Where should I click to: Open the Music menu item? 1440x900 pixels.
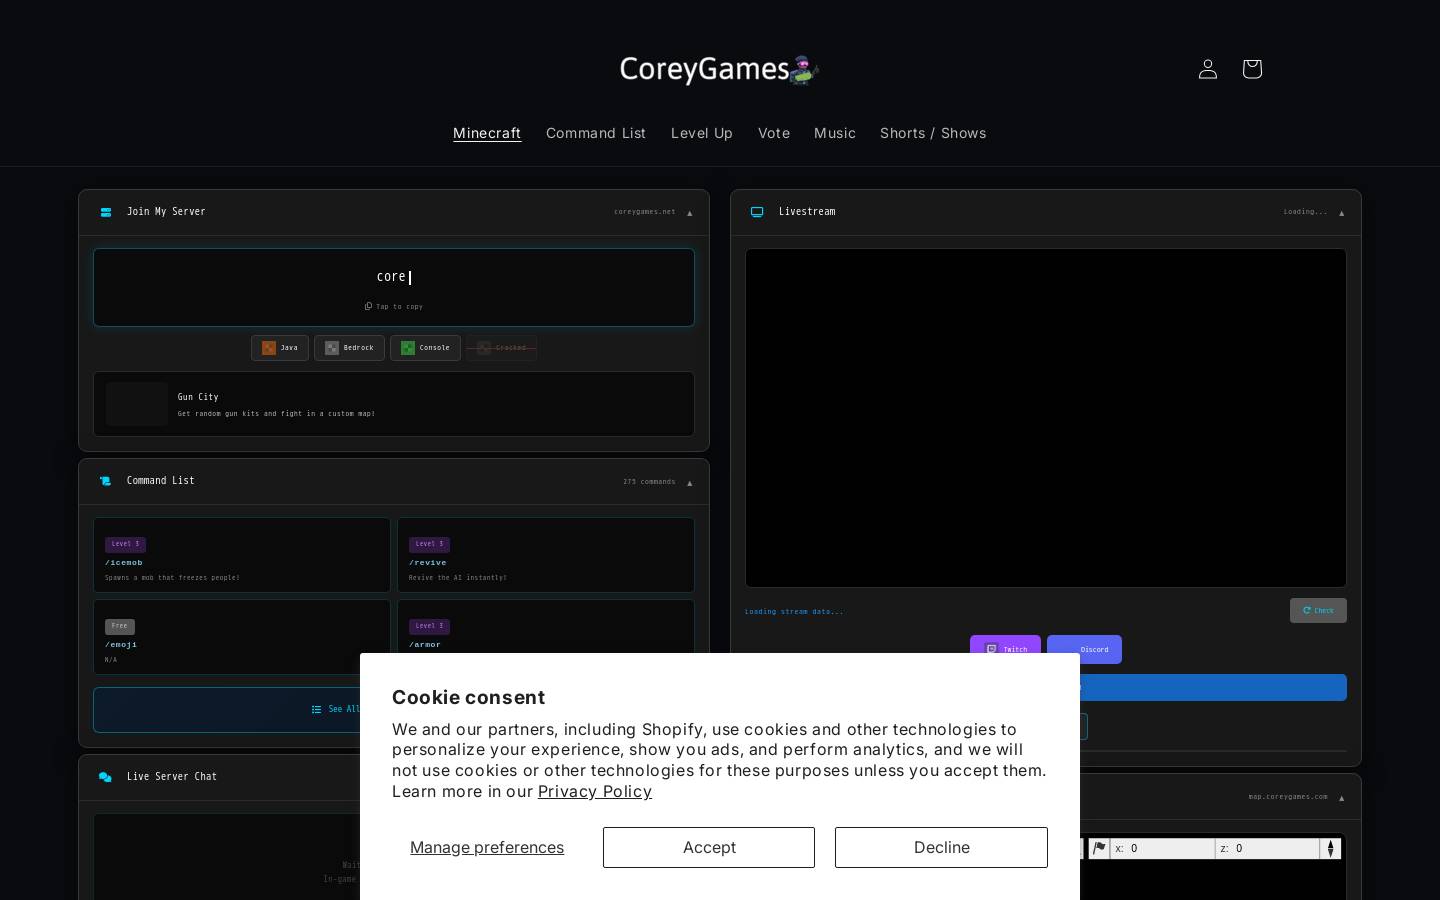[835, 133]
